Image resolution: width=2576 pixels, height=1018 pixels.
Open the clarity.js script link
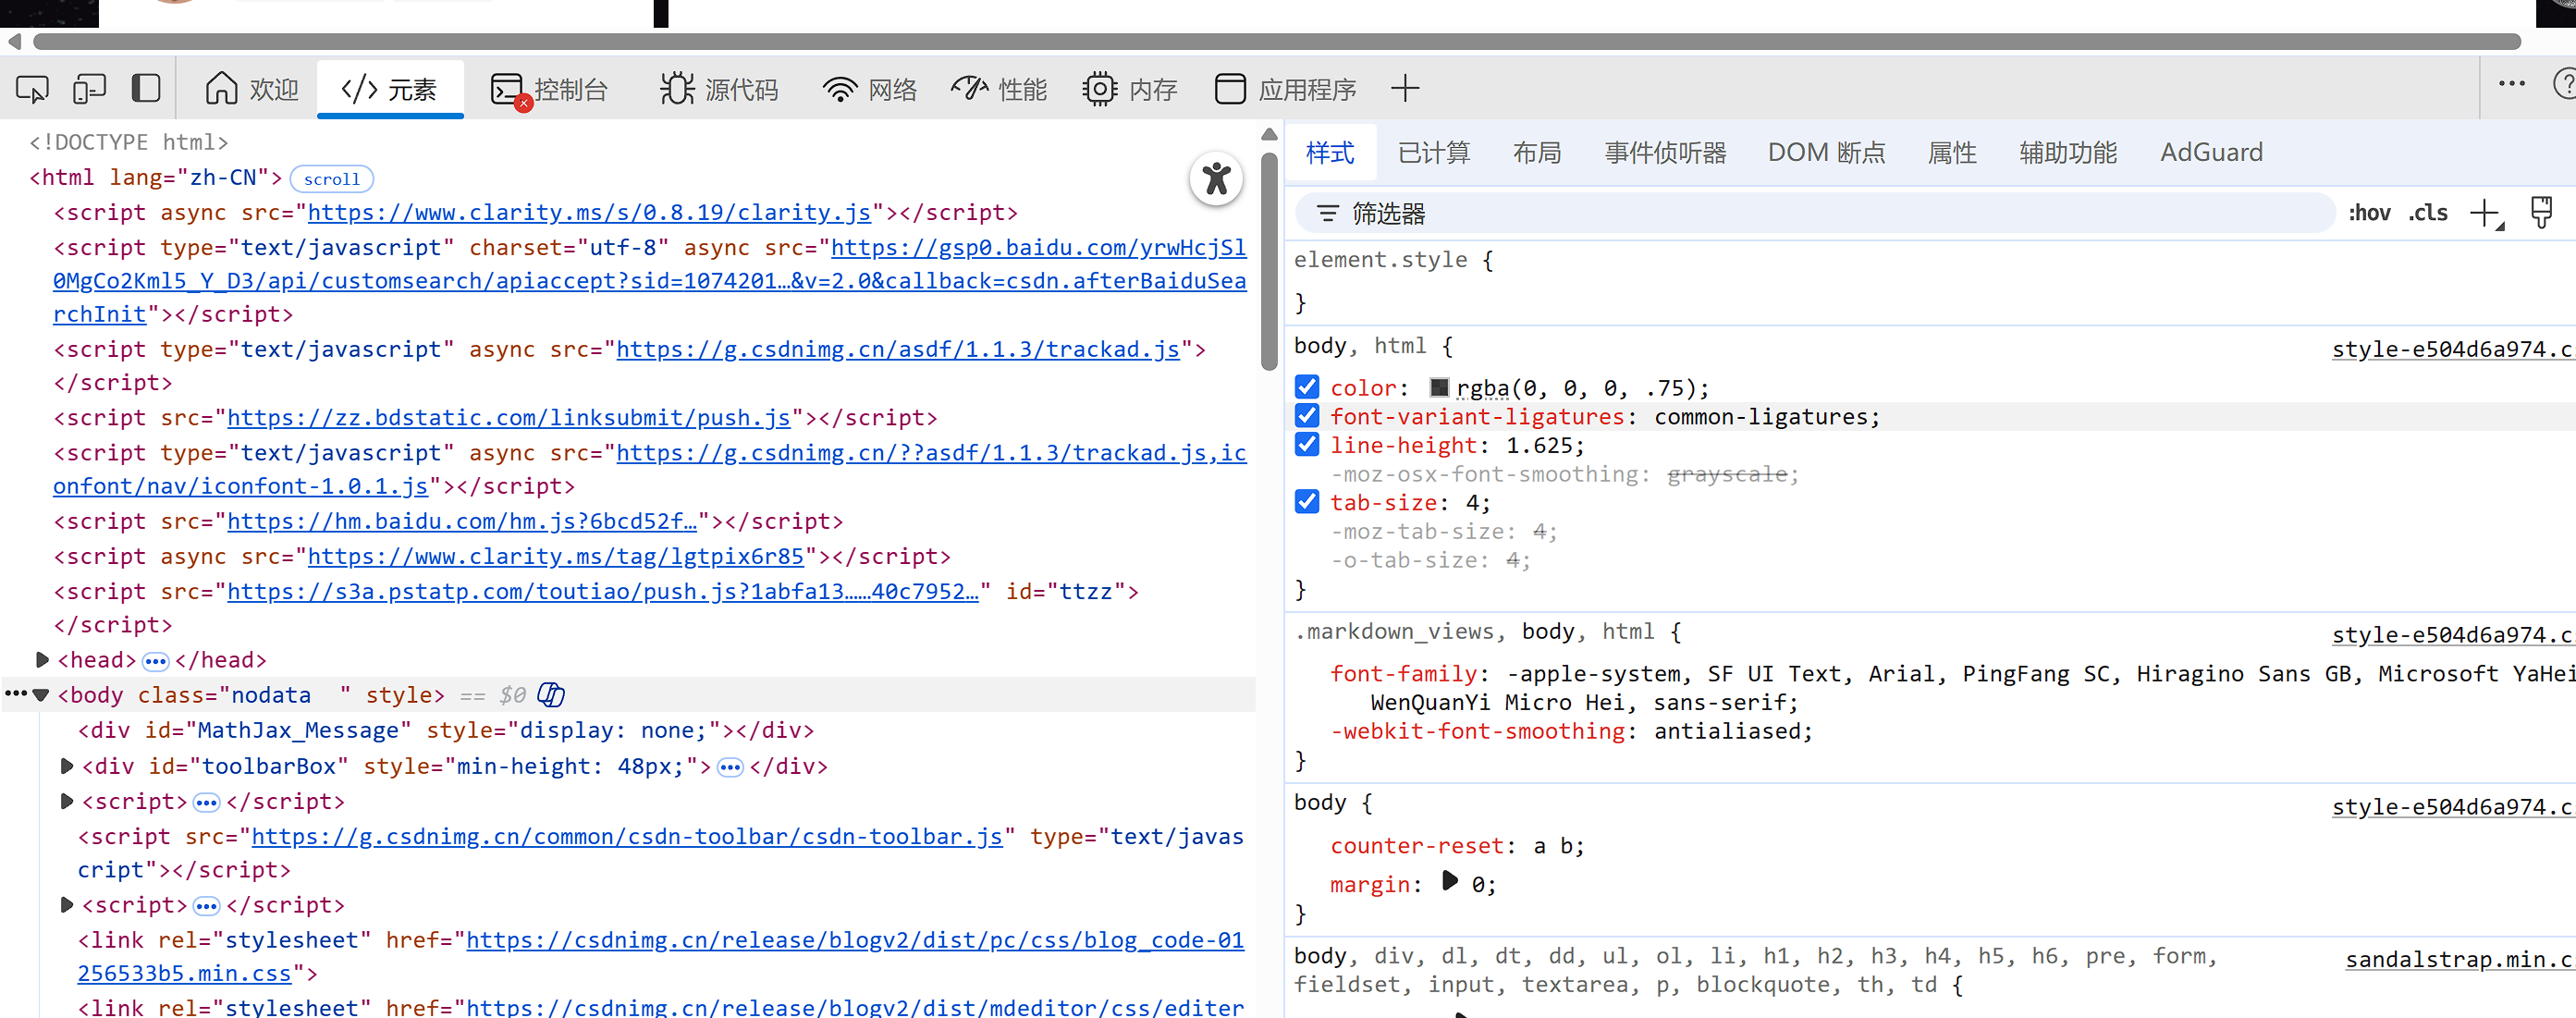click(x=588, y=212)
